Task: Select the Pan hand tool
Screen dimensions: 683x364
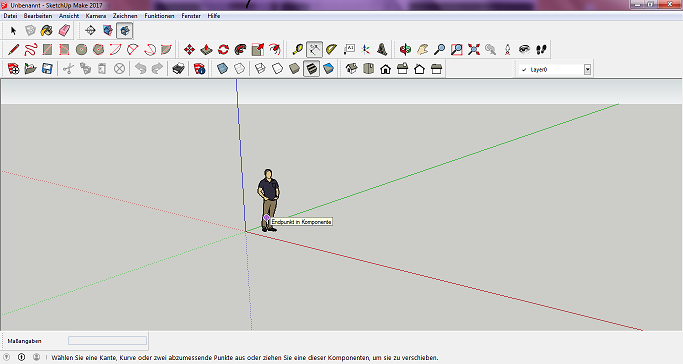Action: 423,49
